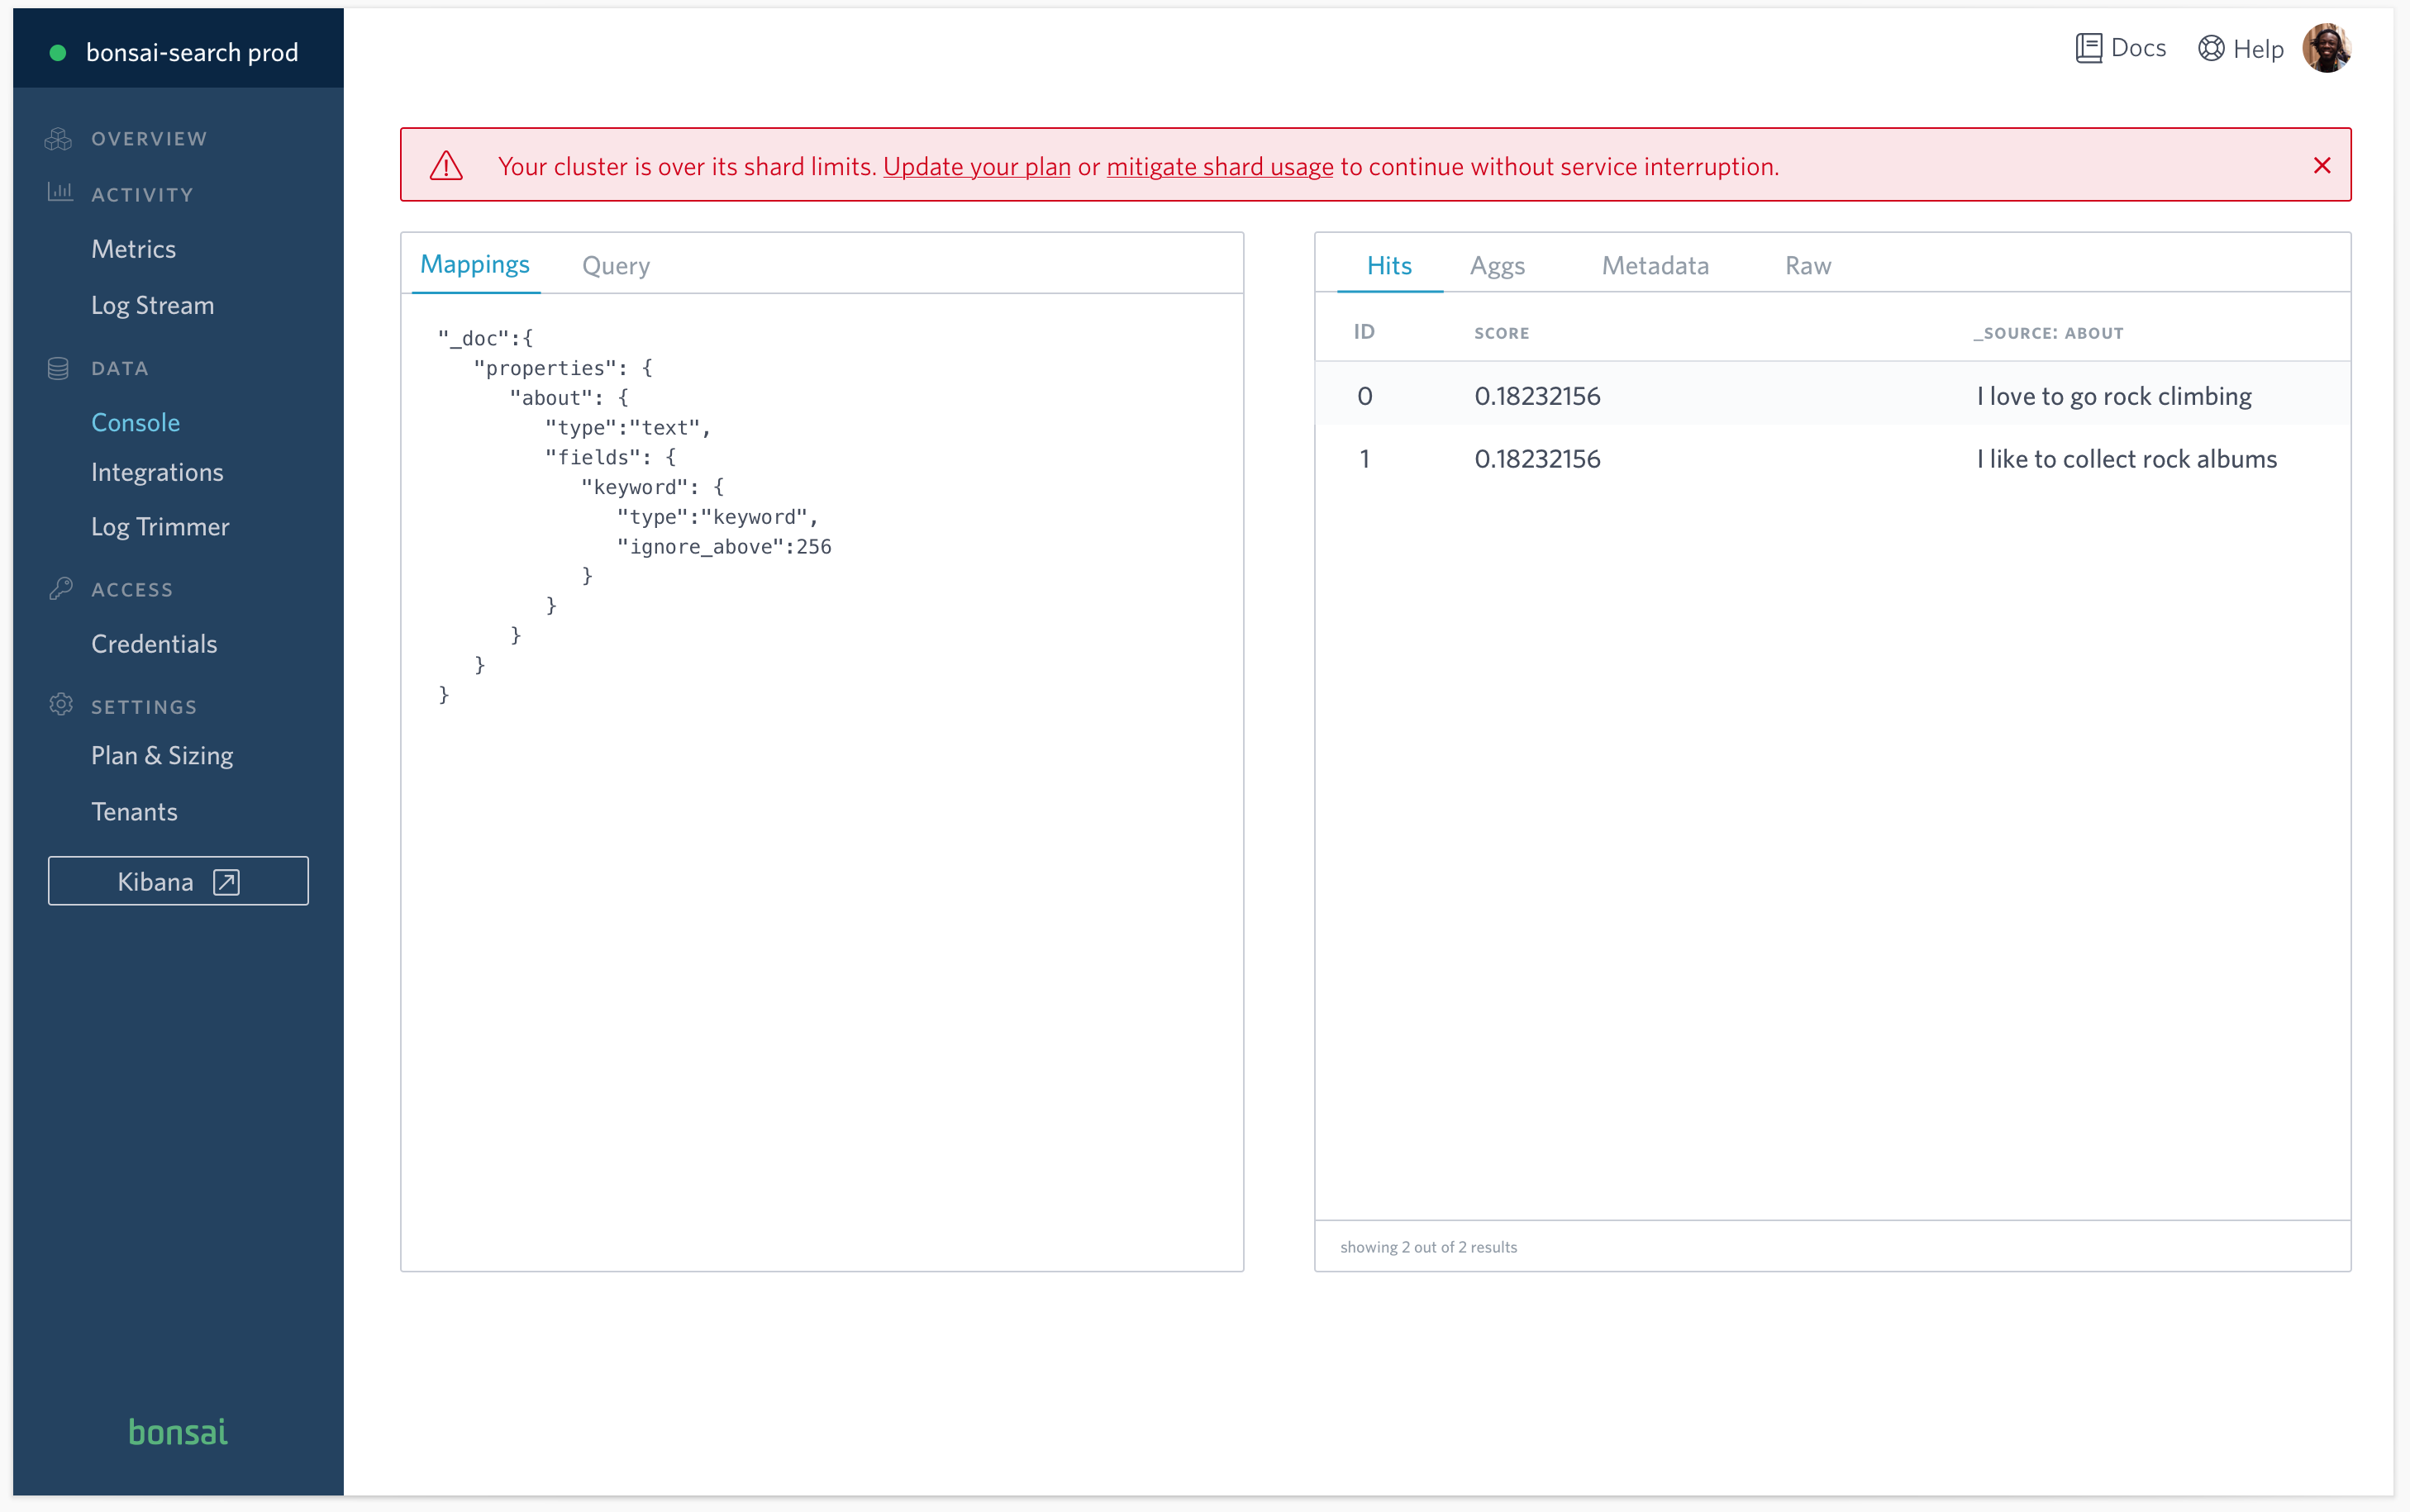Image resolution: width=2410 pixels, height=1512 pixels.
Task: Click in the mappings code editor at "ignore_above":256
Action: coord(724,547)
